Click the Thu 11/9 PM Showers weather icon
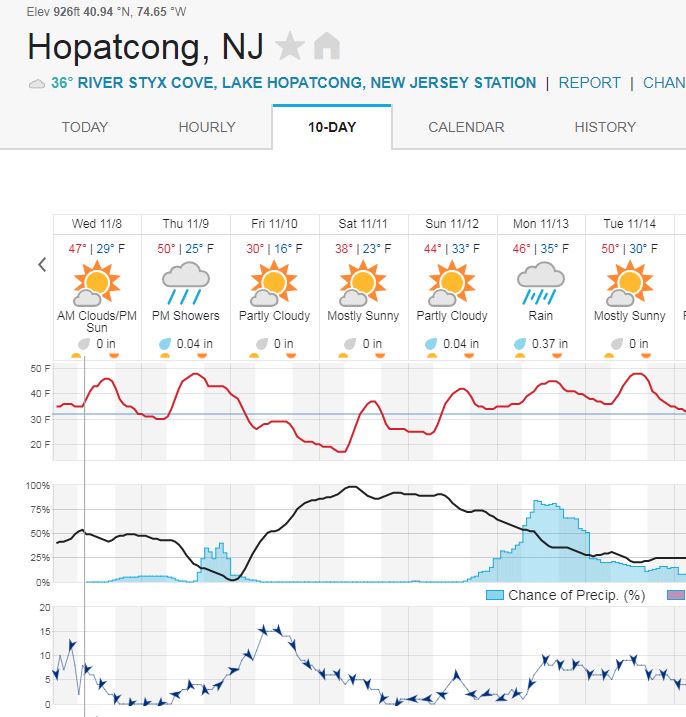 click(185, 283)
